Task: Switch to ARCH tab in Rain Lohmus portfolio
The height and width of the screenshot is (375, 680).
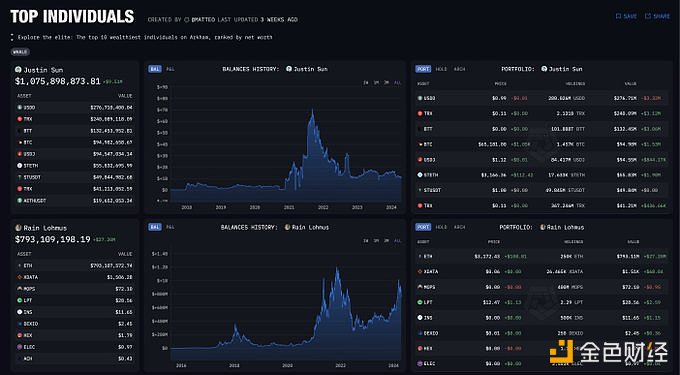Action: 460,227
